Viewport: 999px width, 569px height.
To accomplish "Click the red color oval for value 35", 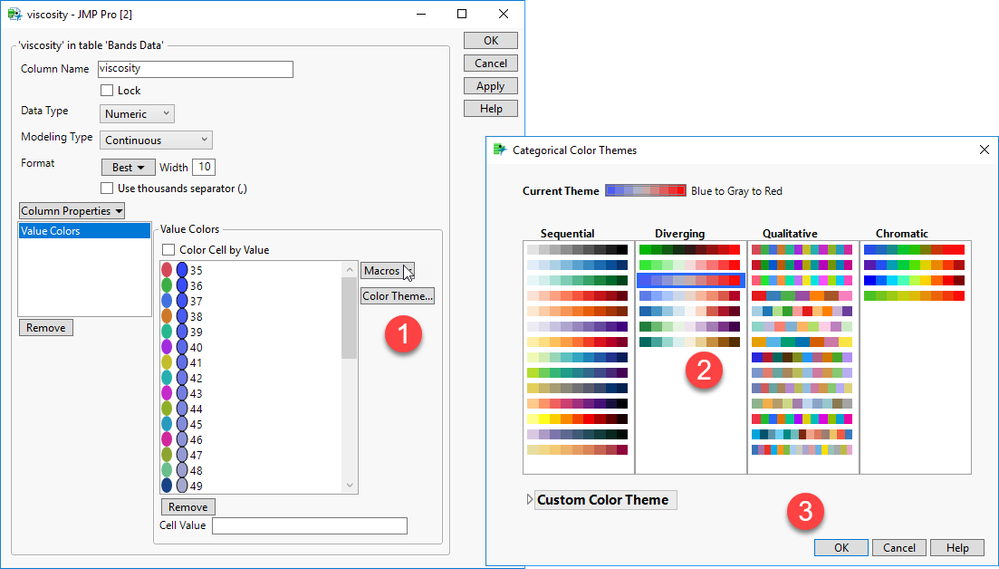I will tap(167, 270).
